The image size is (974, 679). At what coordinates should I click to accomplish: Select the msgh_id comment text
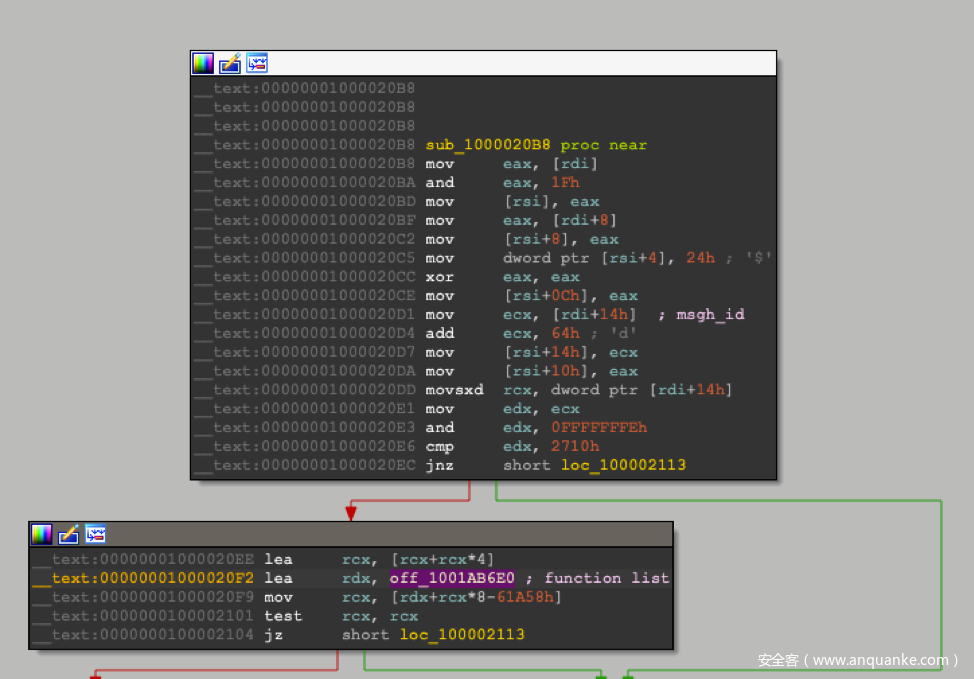pos(709,315)
